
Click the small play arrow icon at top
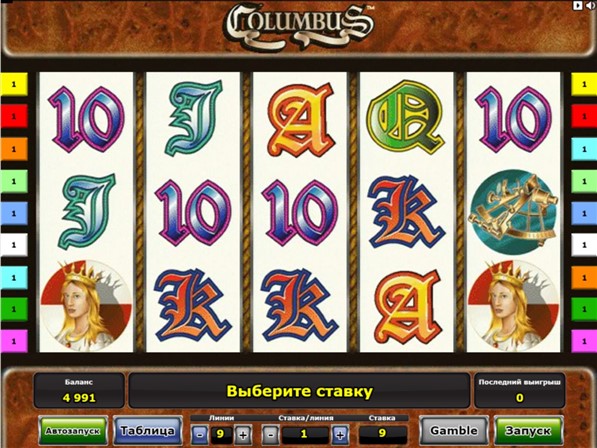(x=578, y=5)
